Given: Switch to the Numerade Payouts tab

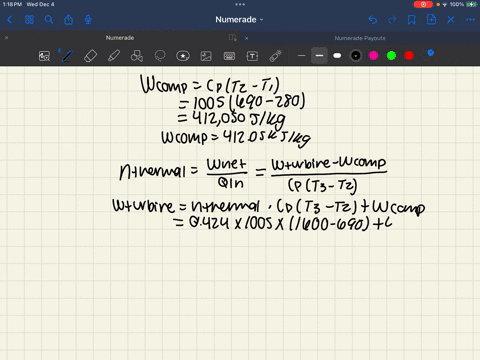Looking at the screenshot, I should pyautogui.click(x=360, y=38).
